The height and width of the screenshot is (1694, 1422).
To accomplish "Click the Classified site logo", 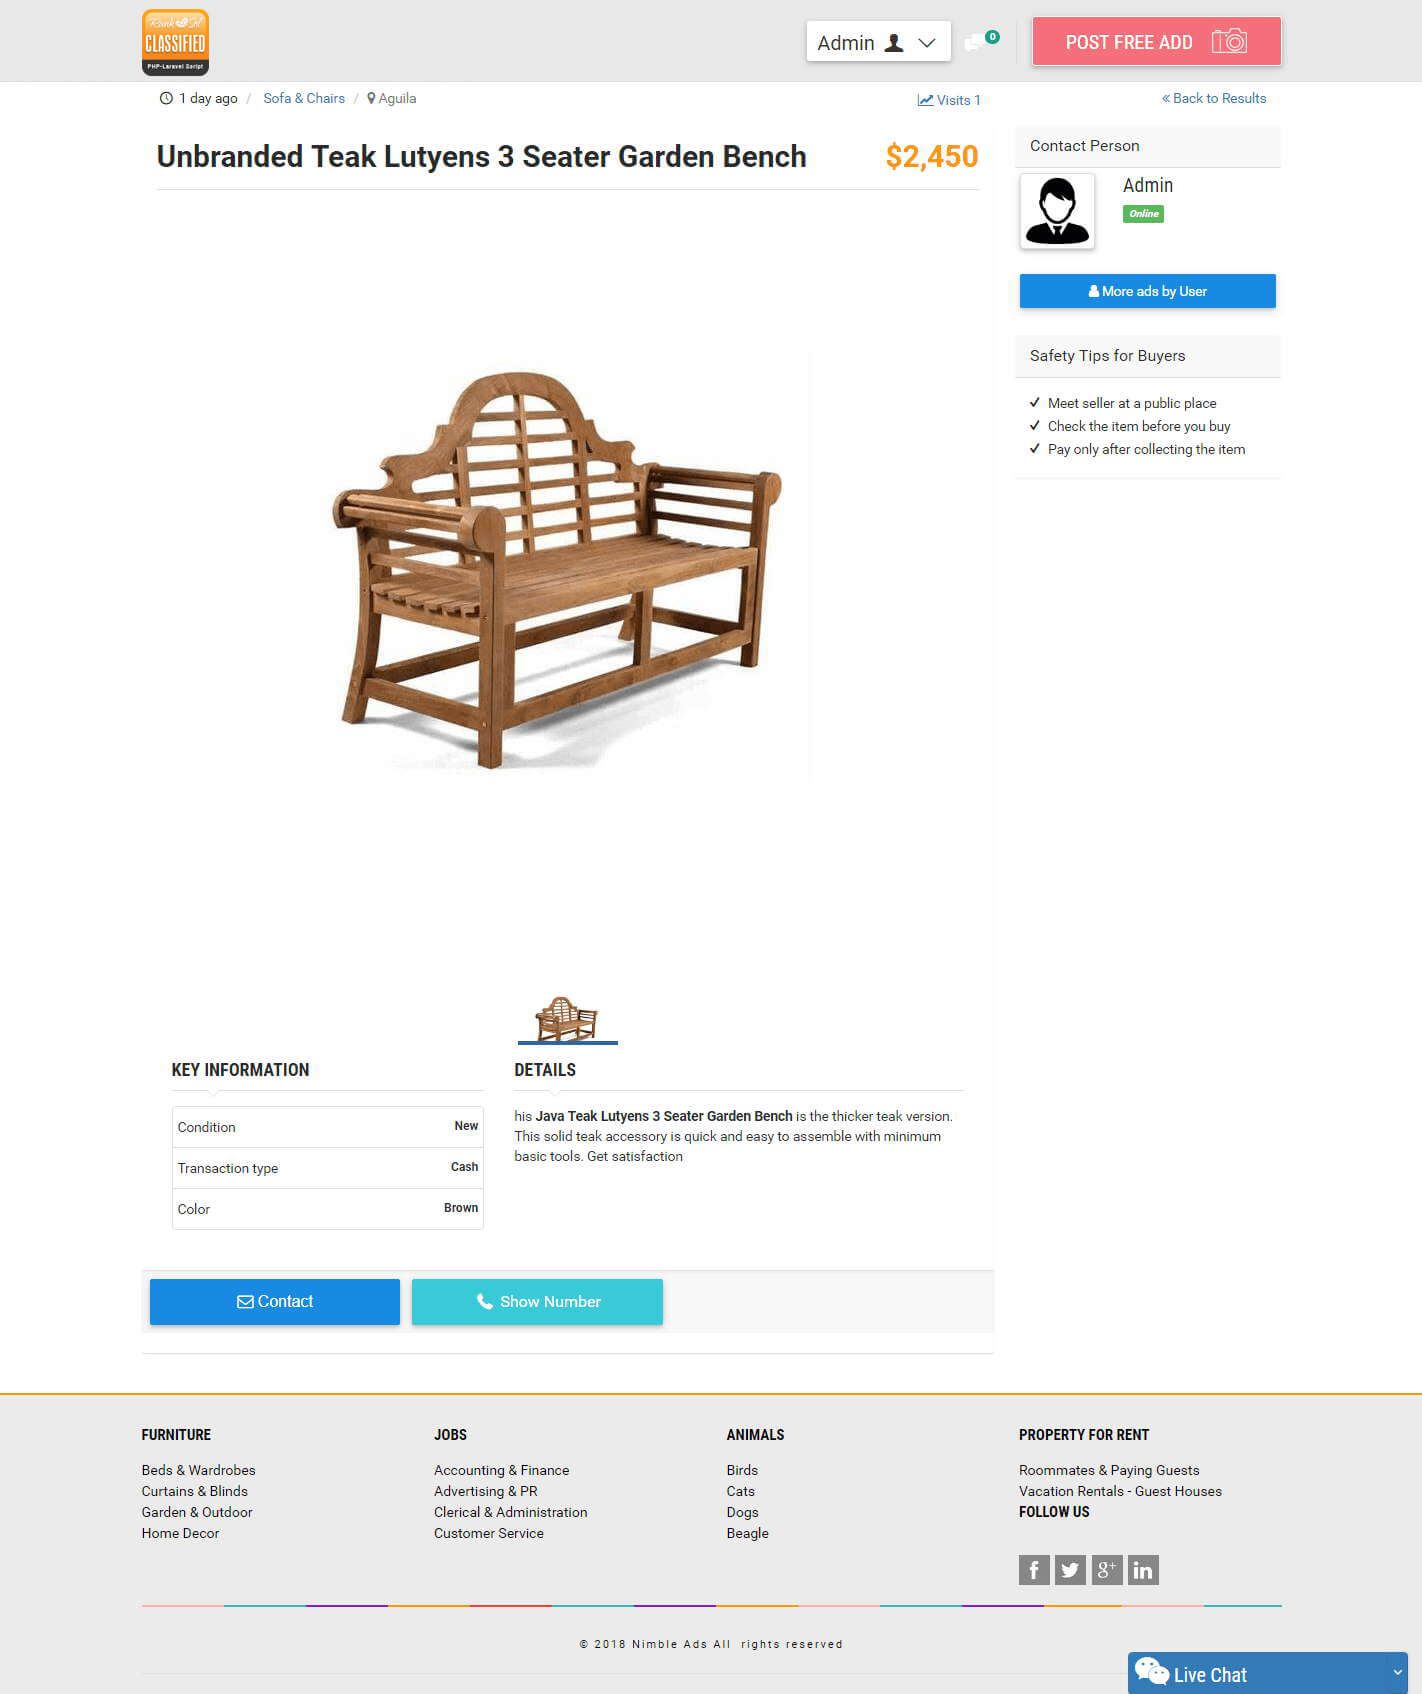I will [x=175, y=42].
